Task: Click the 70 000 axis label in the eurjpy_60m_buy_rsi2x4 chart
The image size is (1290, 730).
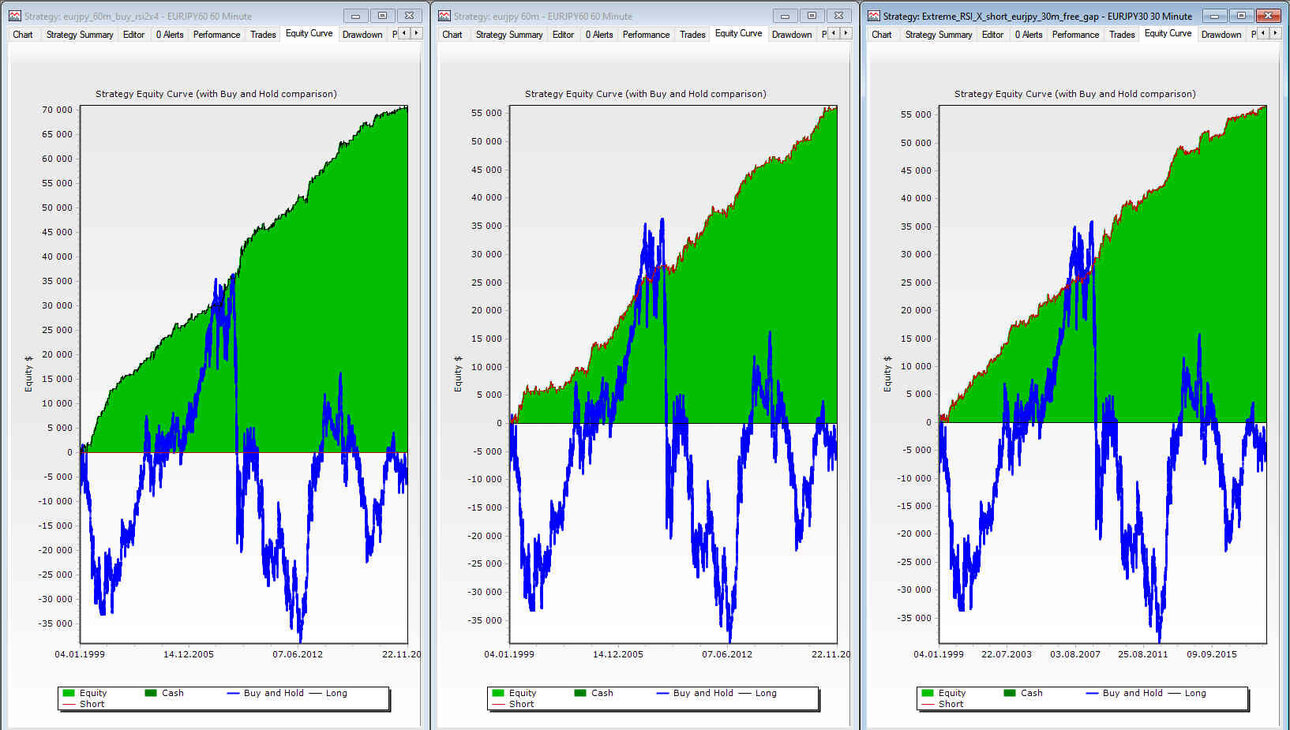Action: click(56, 109)
